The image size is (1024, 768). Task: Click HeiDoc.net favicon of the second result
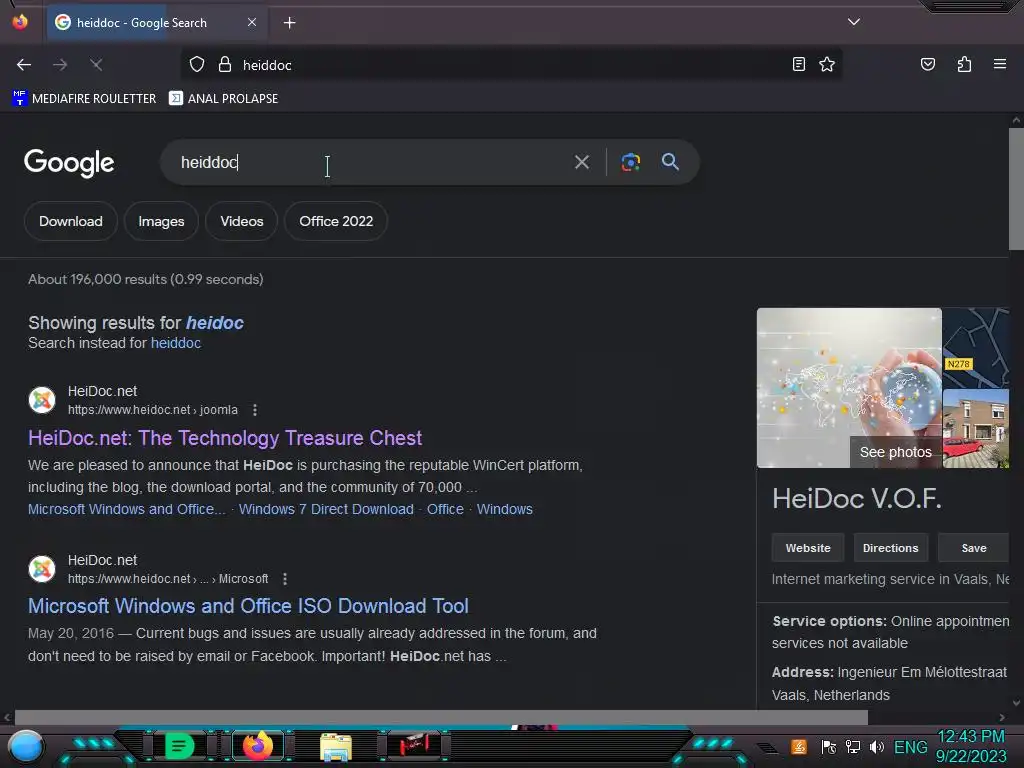[x=42, y=569]
